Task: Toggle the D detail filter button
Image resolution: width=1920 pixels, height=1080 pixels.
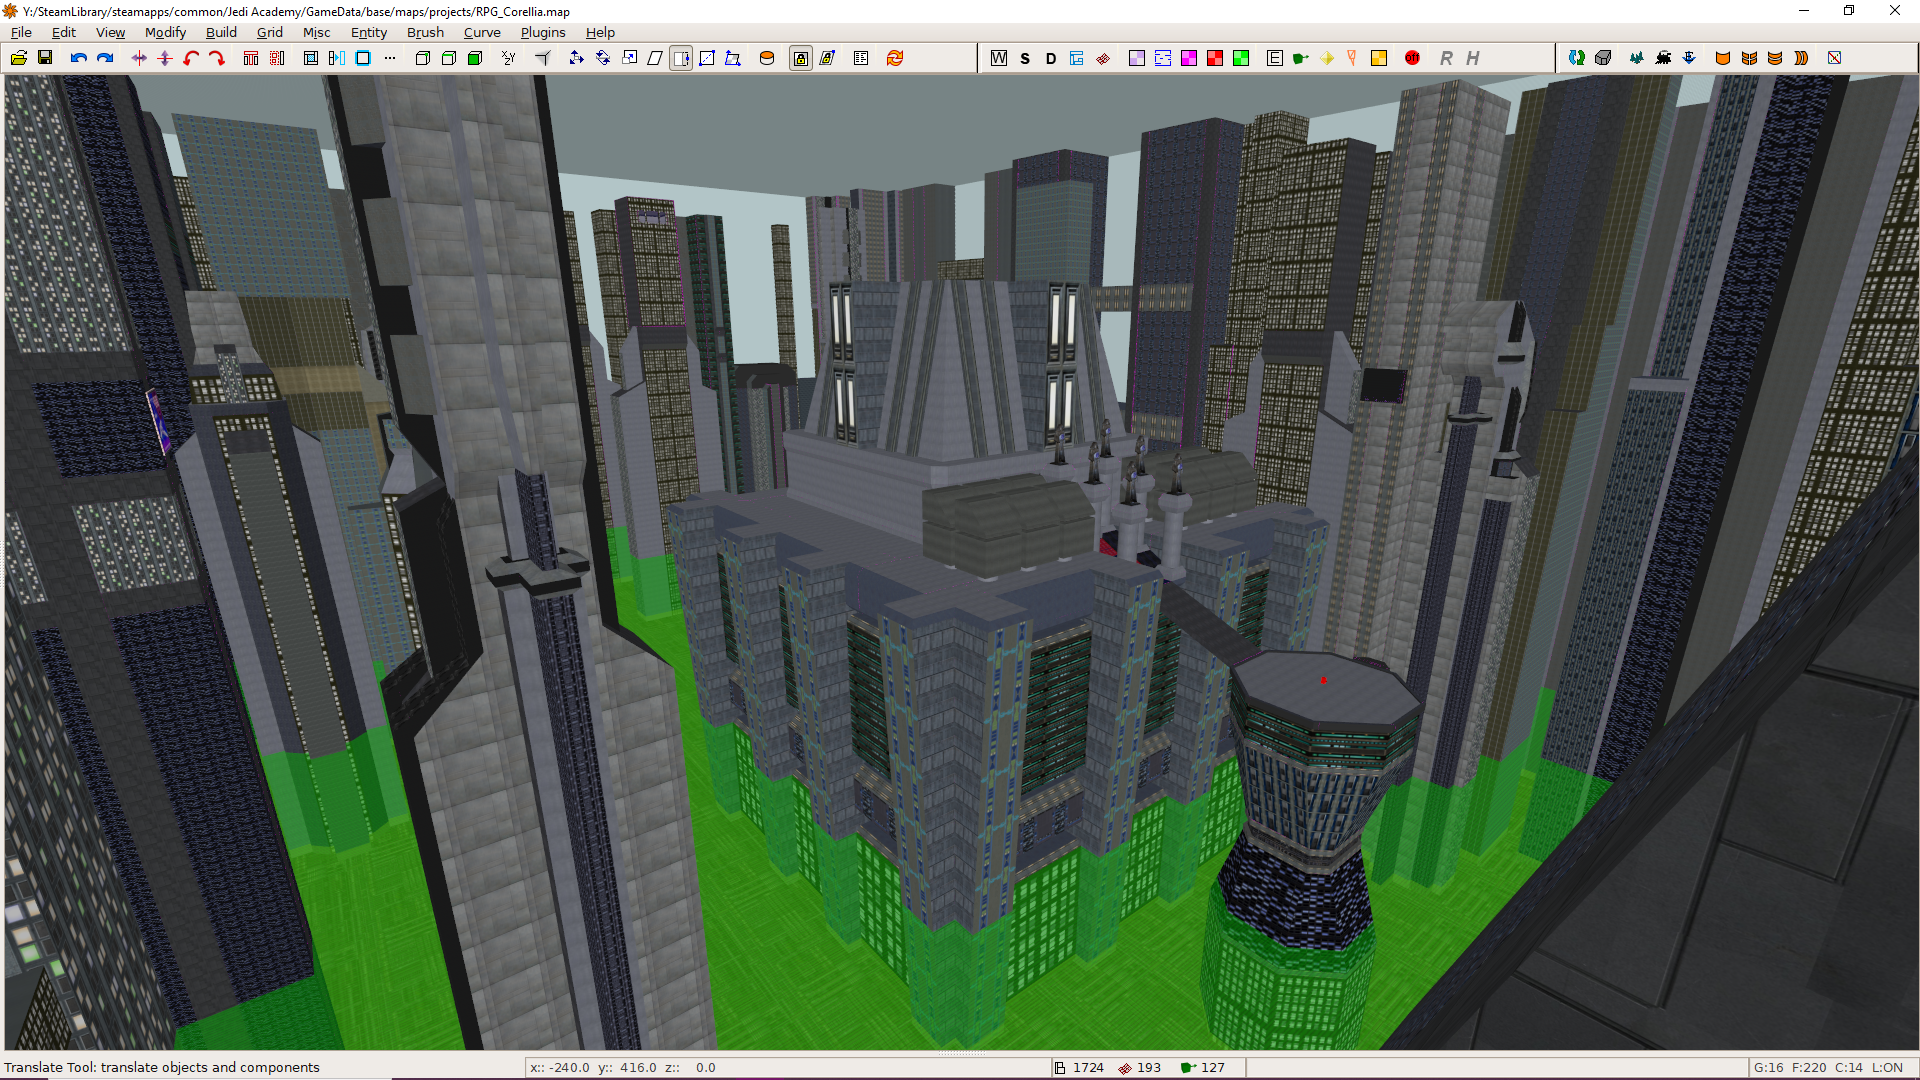Action: tap(1051, 58)
